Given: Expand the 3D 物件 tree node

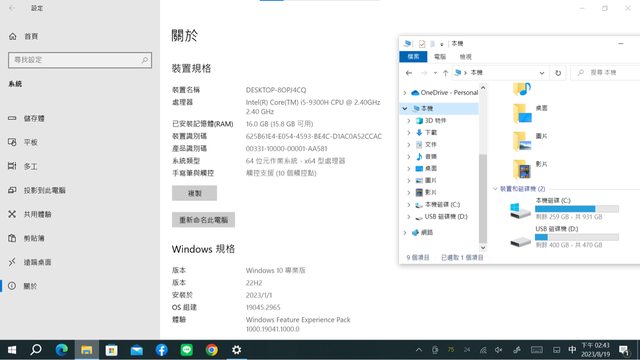Looking at the screenshot, I should [409, 120].
